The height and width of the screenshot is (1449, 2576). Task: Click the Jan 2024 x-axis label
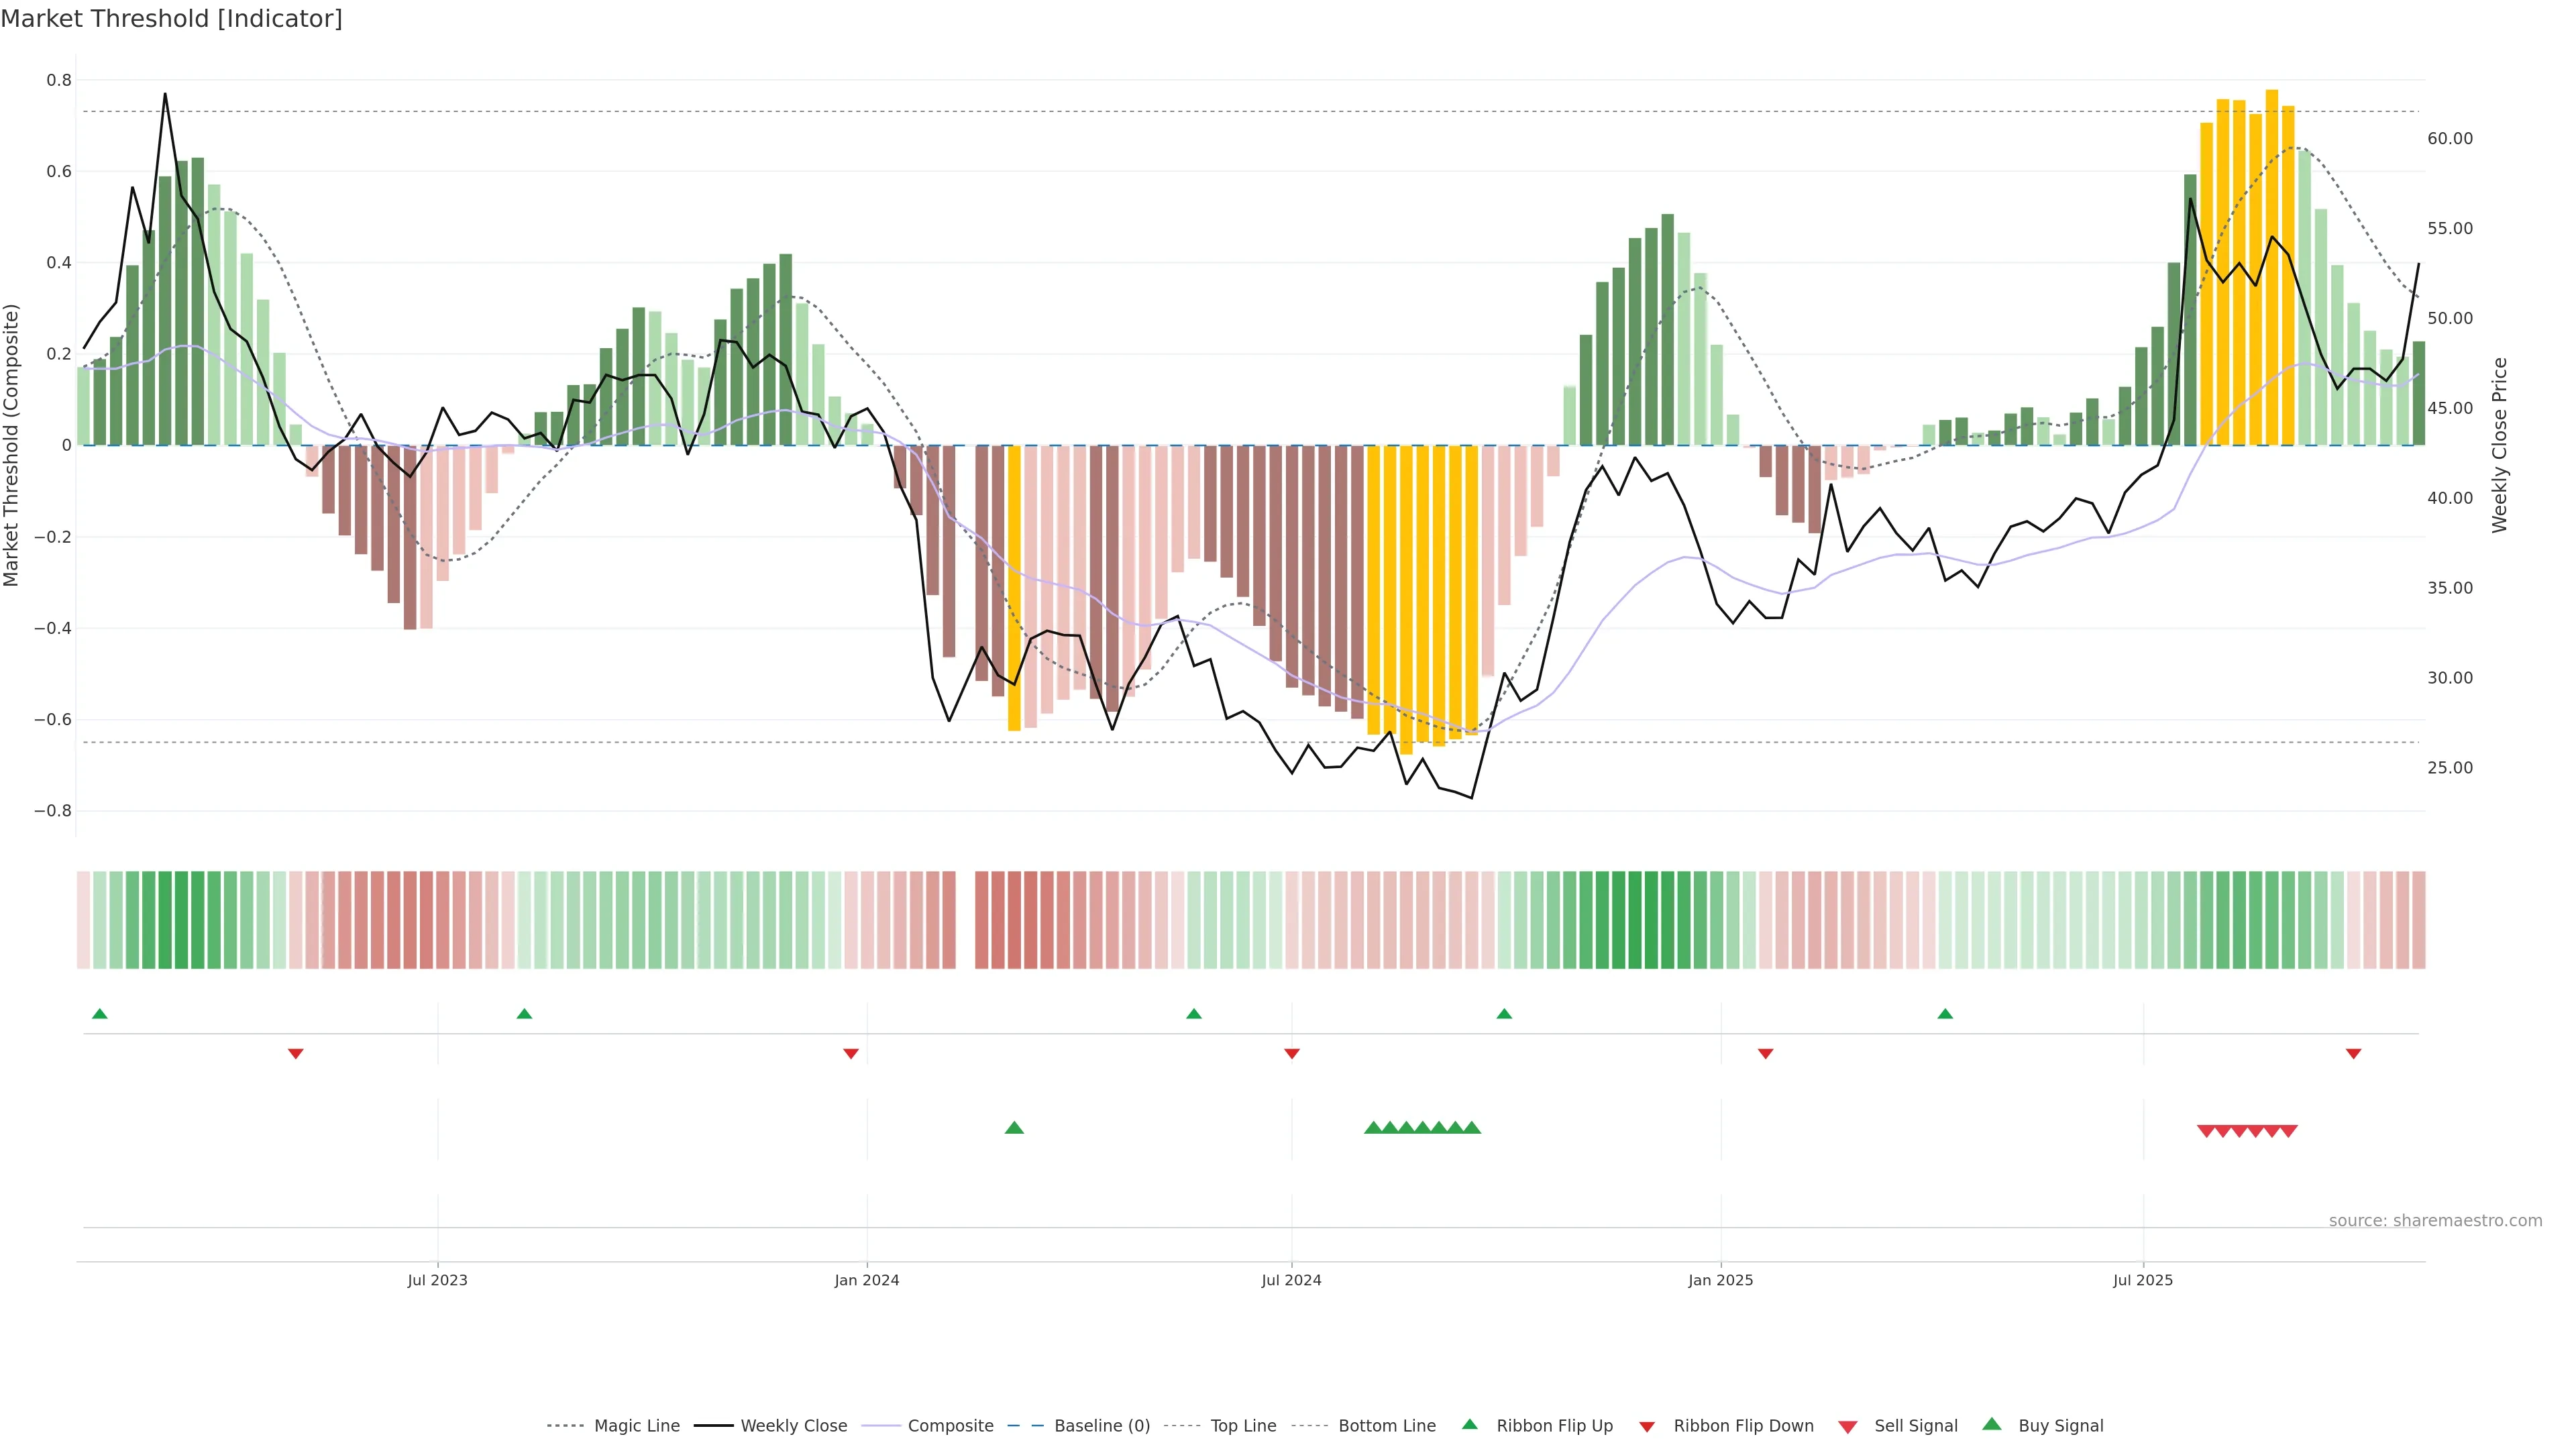pos(866,1280)
